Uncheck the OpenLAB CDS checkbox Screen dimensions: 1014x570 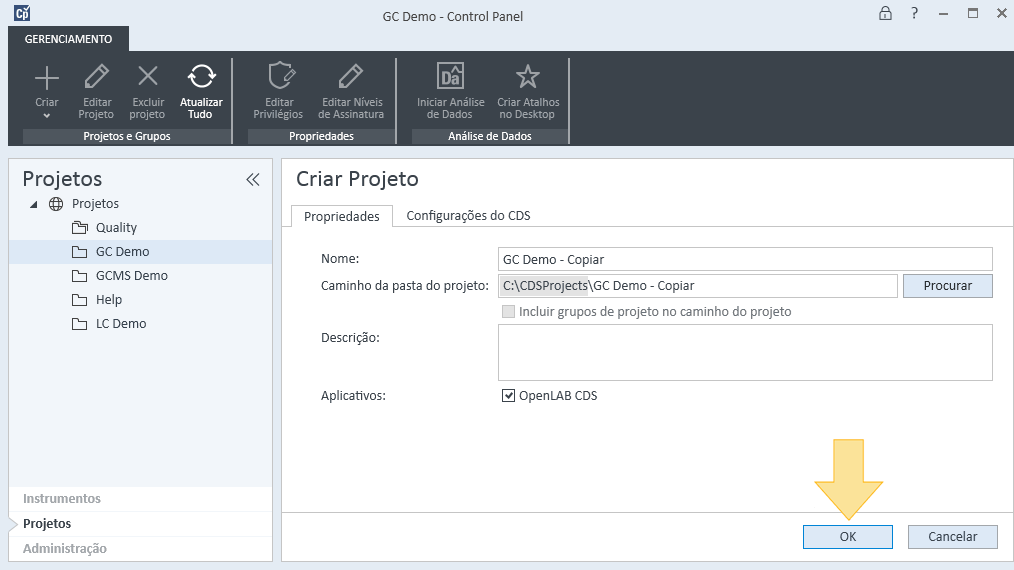coord(508,395)
